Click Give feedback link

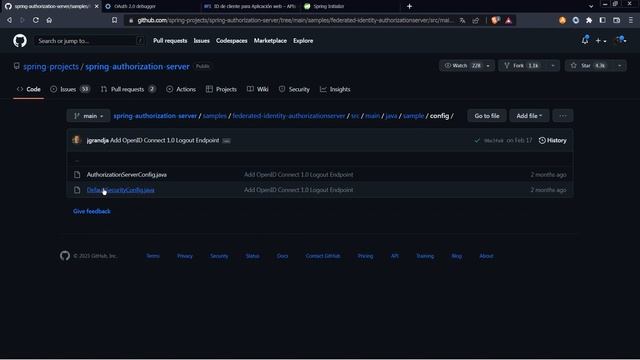[x=91, y=211]
